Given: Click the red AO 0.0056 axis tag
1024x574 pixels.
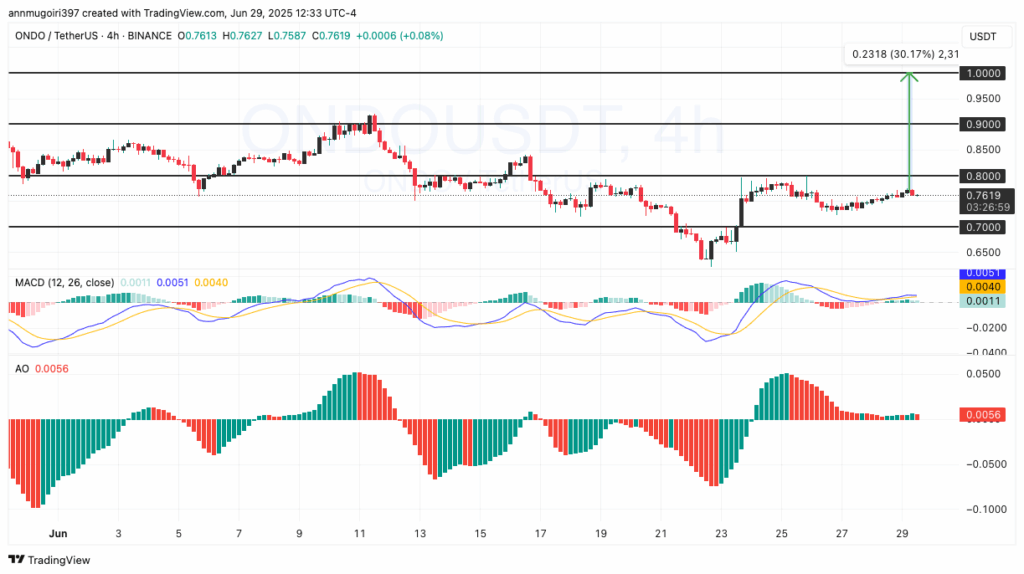Looking at the screenshot, I should click(x=982, y=415).
